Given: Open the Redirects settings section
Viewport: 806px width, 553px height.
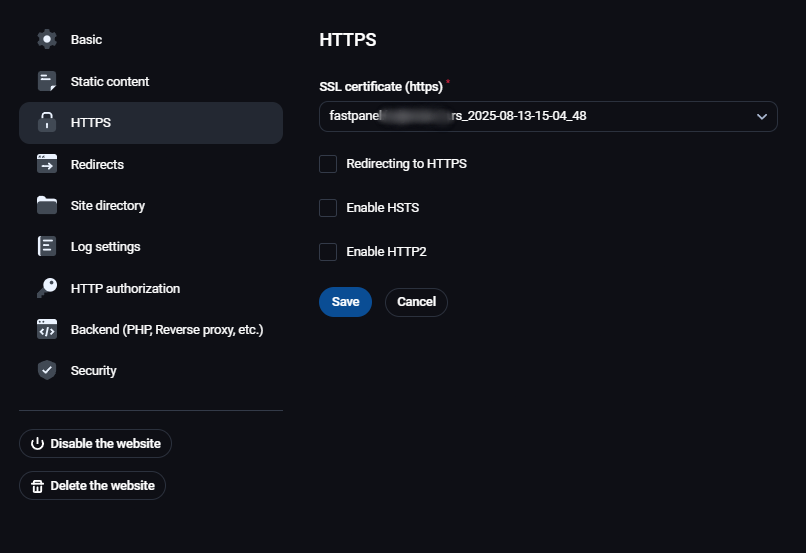Looking at the screenshot, I should [x=97, y=164].
